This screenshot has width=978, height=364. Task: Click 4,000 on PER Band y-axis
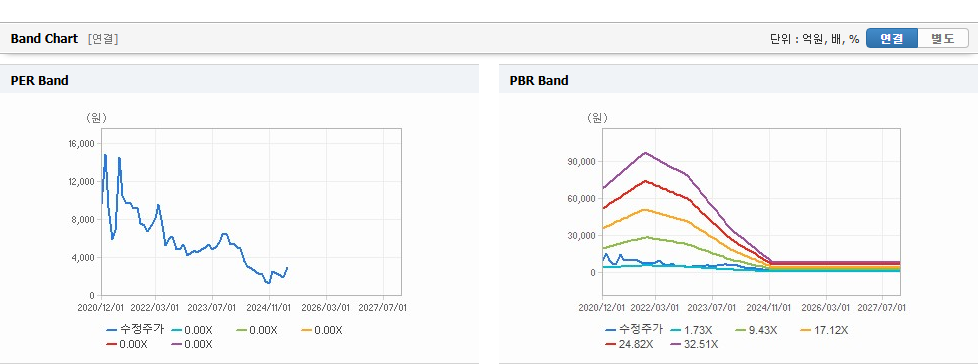tap(83, 257)
